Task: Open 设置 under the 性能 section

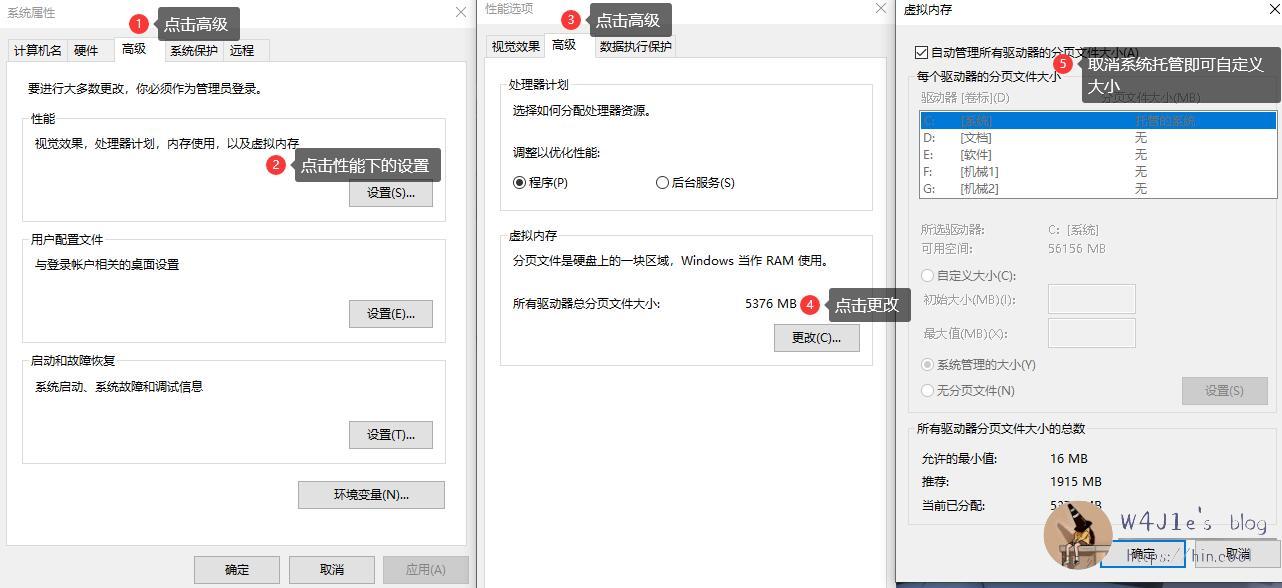Action: click(x=391, y=193)
